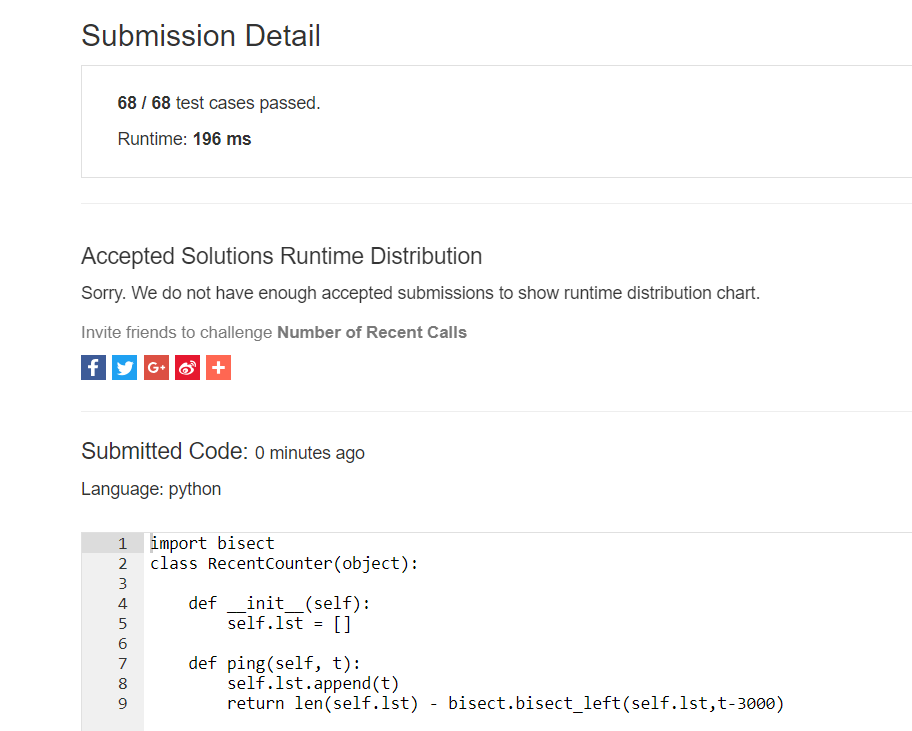Screen dimensions: 912x731
Task: Click the class RecentCounter definition line
Action: (x=284, y=564)
